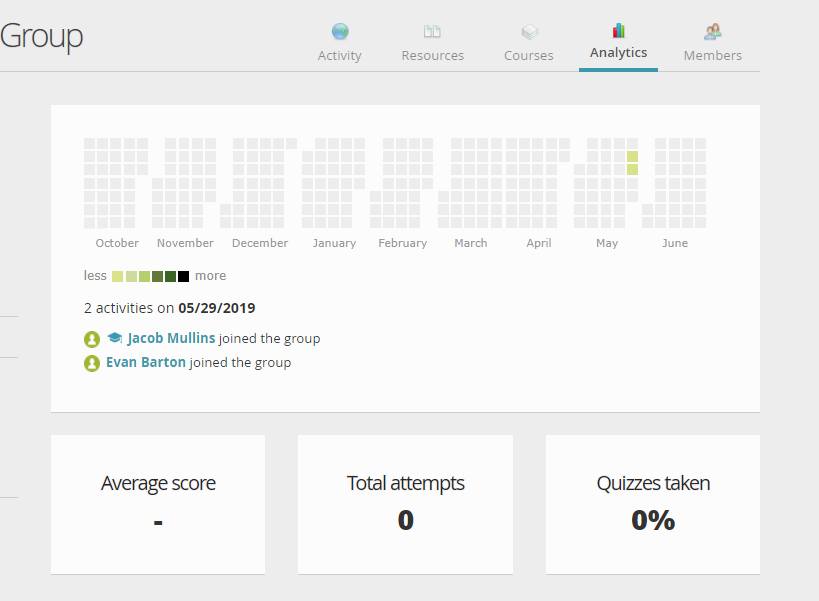Click the Quizzes taken stat card
Screen dimensions: 819x601
[x=653, y=504]
